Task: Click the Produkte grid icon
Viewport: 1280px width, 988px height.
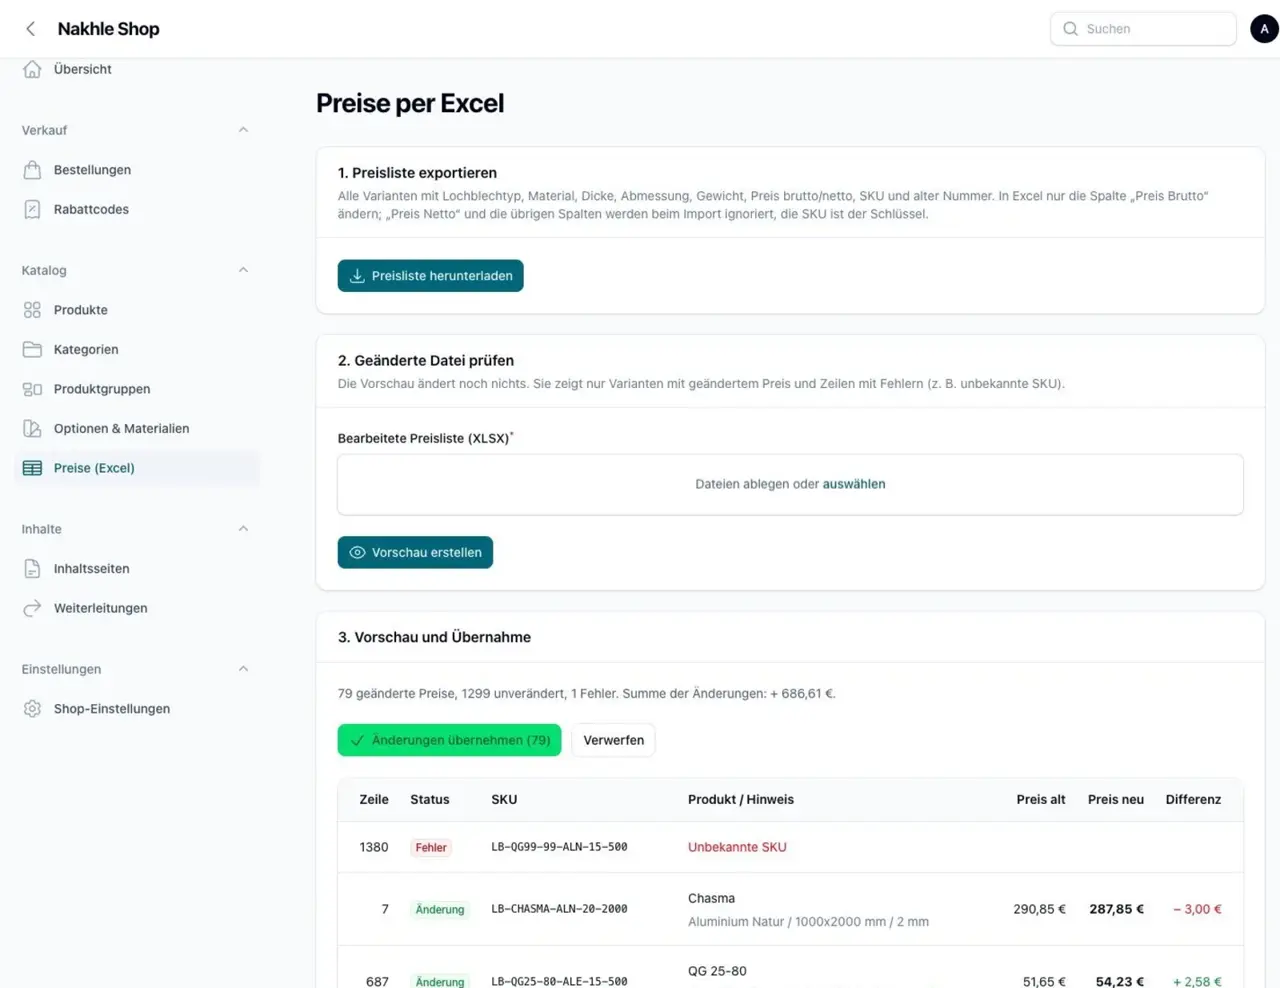Action: click(x=32, y=310)
